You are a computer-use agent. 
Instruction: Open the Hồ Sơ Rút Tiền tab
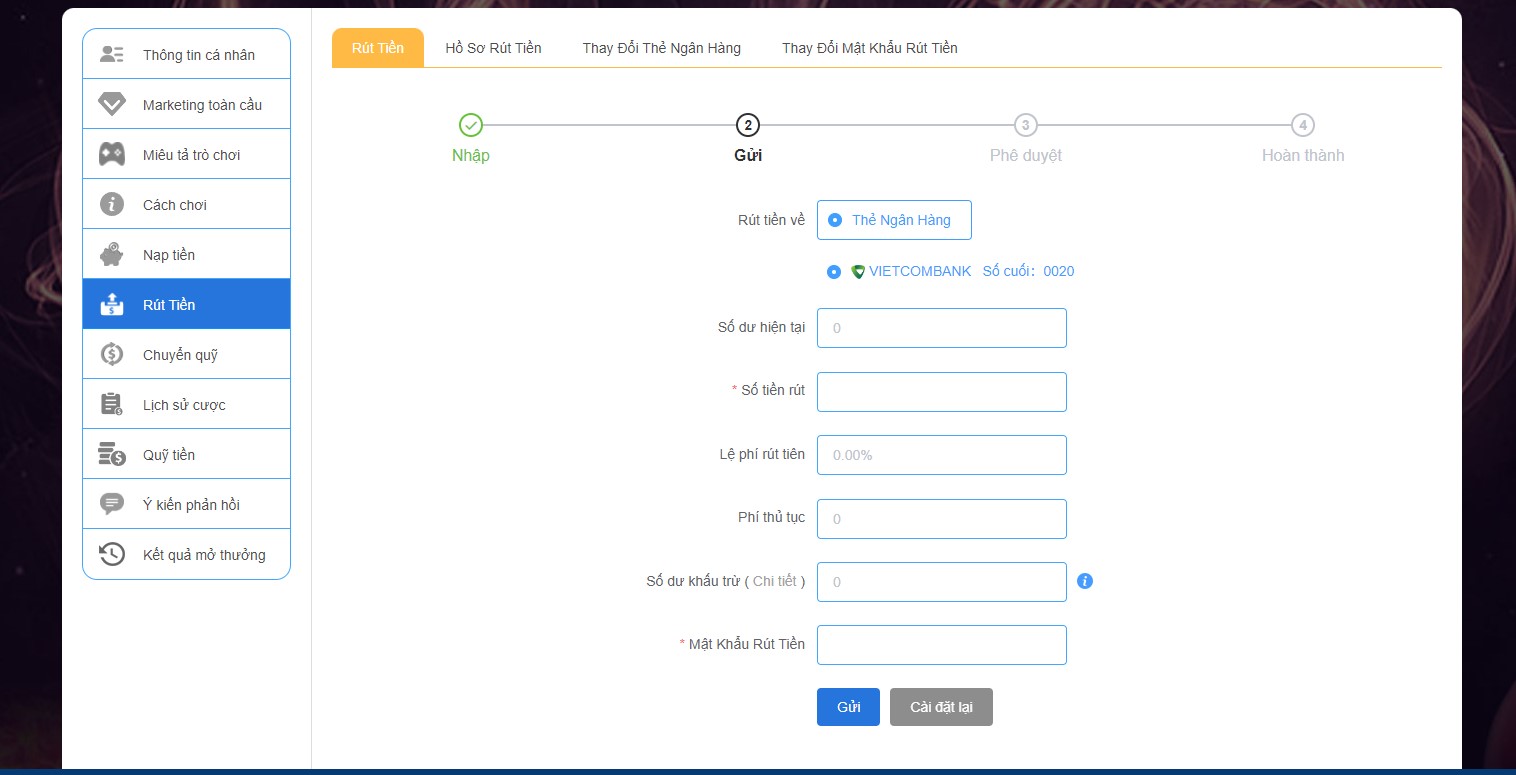(x=493, y=48)
